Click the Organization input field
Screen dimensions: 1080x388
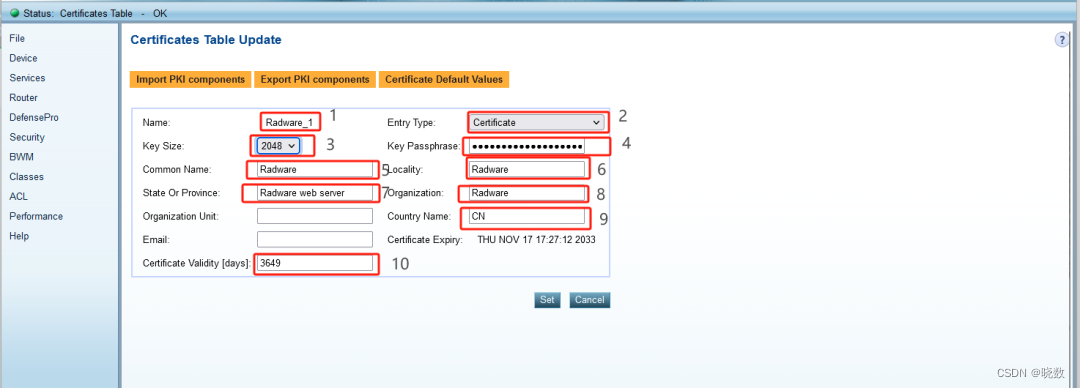[x=527, y=193]
